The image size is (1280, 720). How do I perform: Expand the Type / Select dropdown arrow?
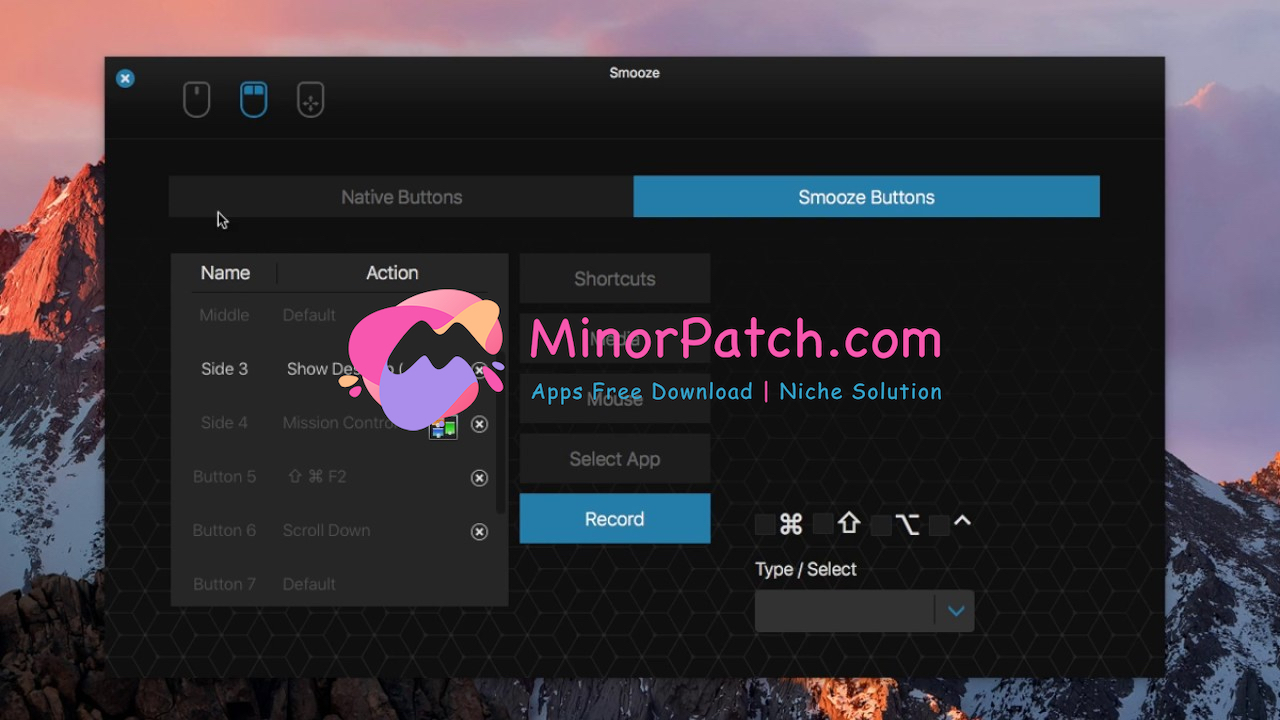[x=955, y=611]
